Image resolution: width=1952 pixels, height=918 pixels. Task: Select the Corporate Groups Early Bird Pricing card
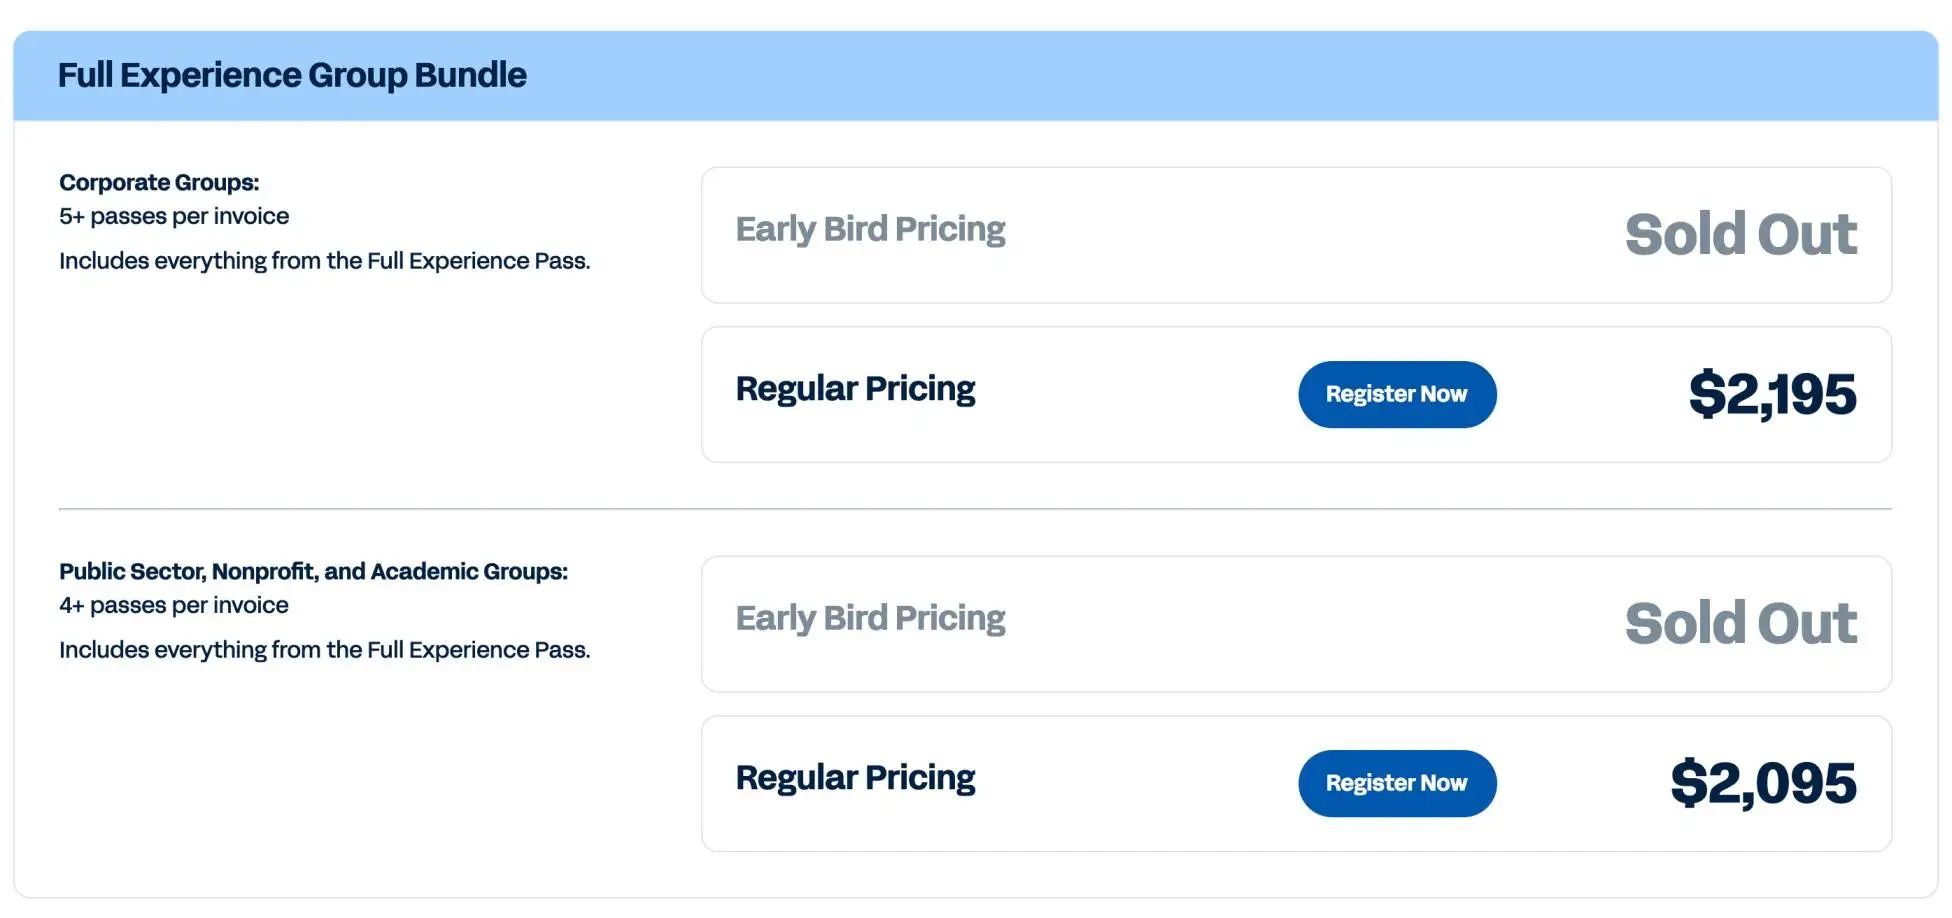(x=1296, y=235)
